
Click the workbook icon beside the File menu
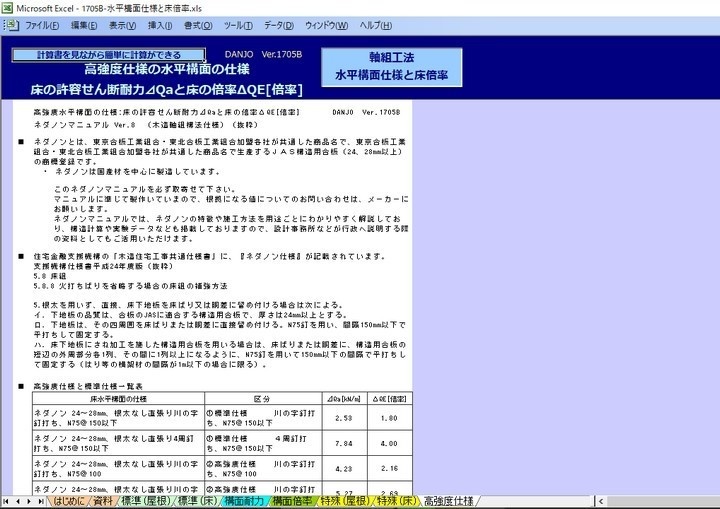click(11, 25)
